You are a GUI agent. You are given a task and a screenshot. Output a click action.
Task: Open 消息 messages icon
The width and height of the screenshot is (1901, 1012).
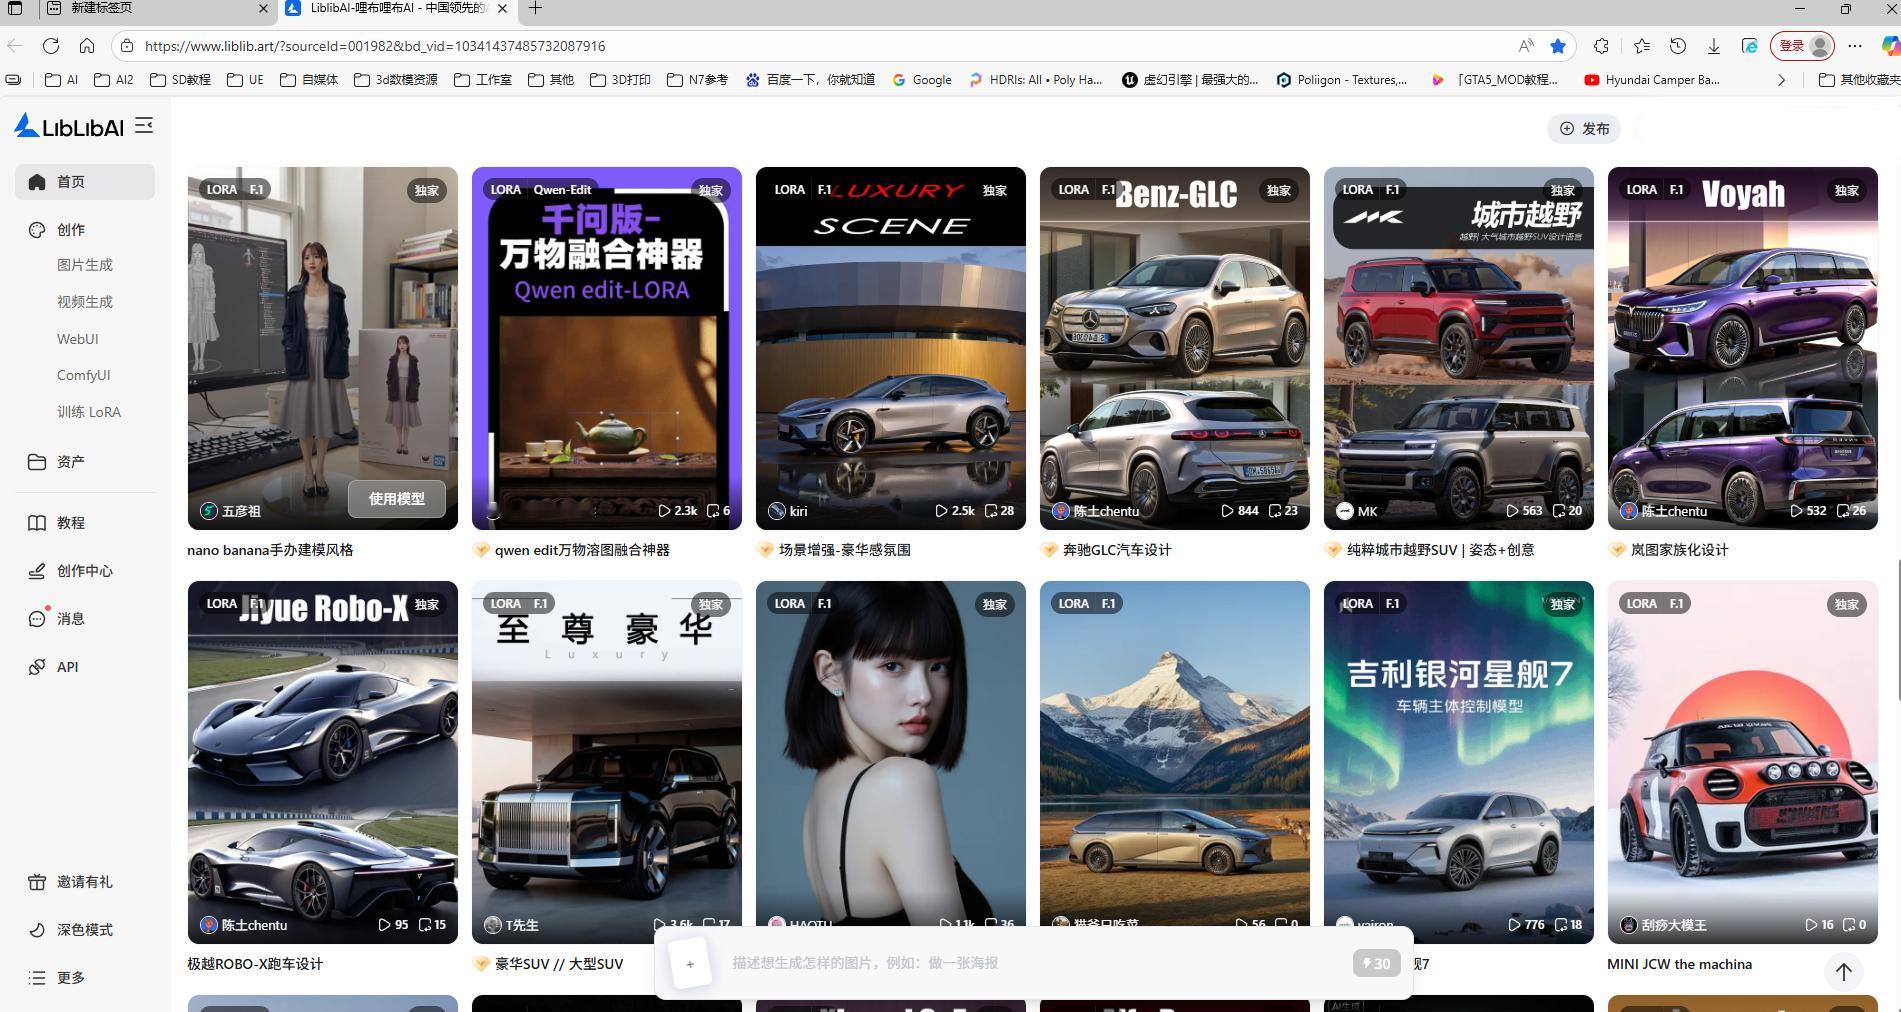37,619
